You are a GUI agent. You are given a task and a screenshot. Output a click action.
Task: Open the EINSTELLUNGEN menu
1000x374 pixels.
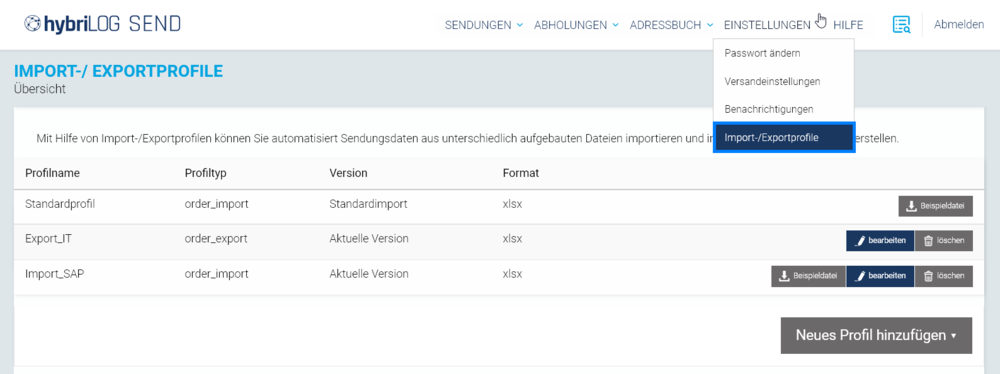(767, 25)
